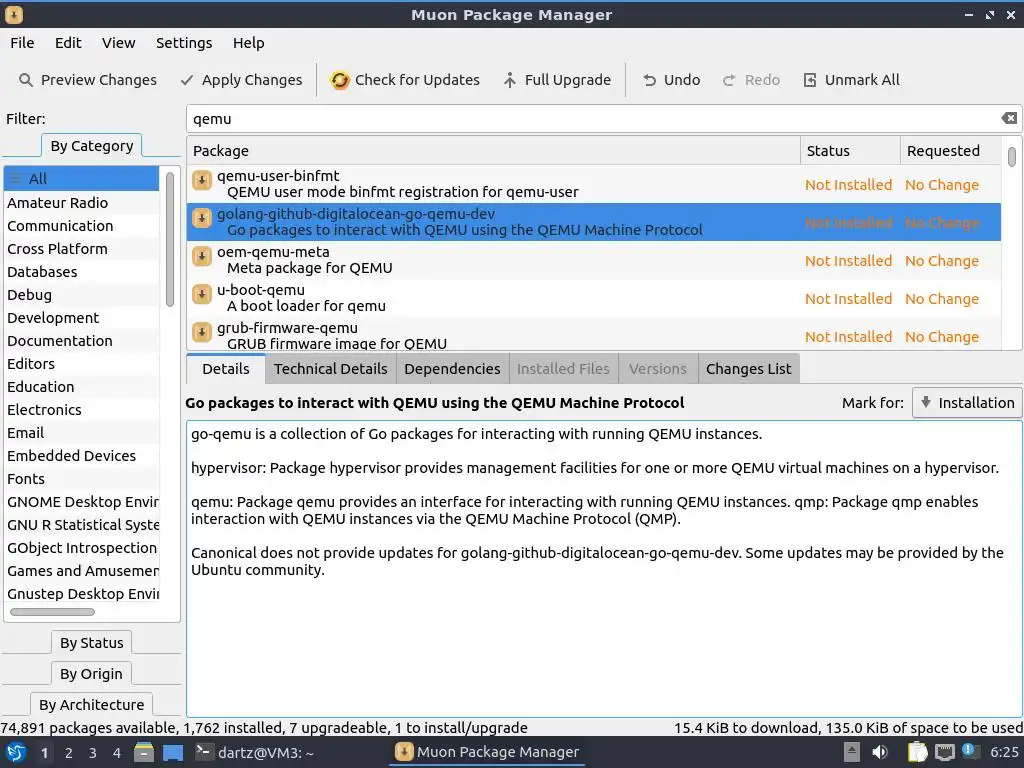Open the File menu
This screenshot has width=1024, height=768.
point(22,43)
